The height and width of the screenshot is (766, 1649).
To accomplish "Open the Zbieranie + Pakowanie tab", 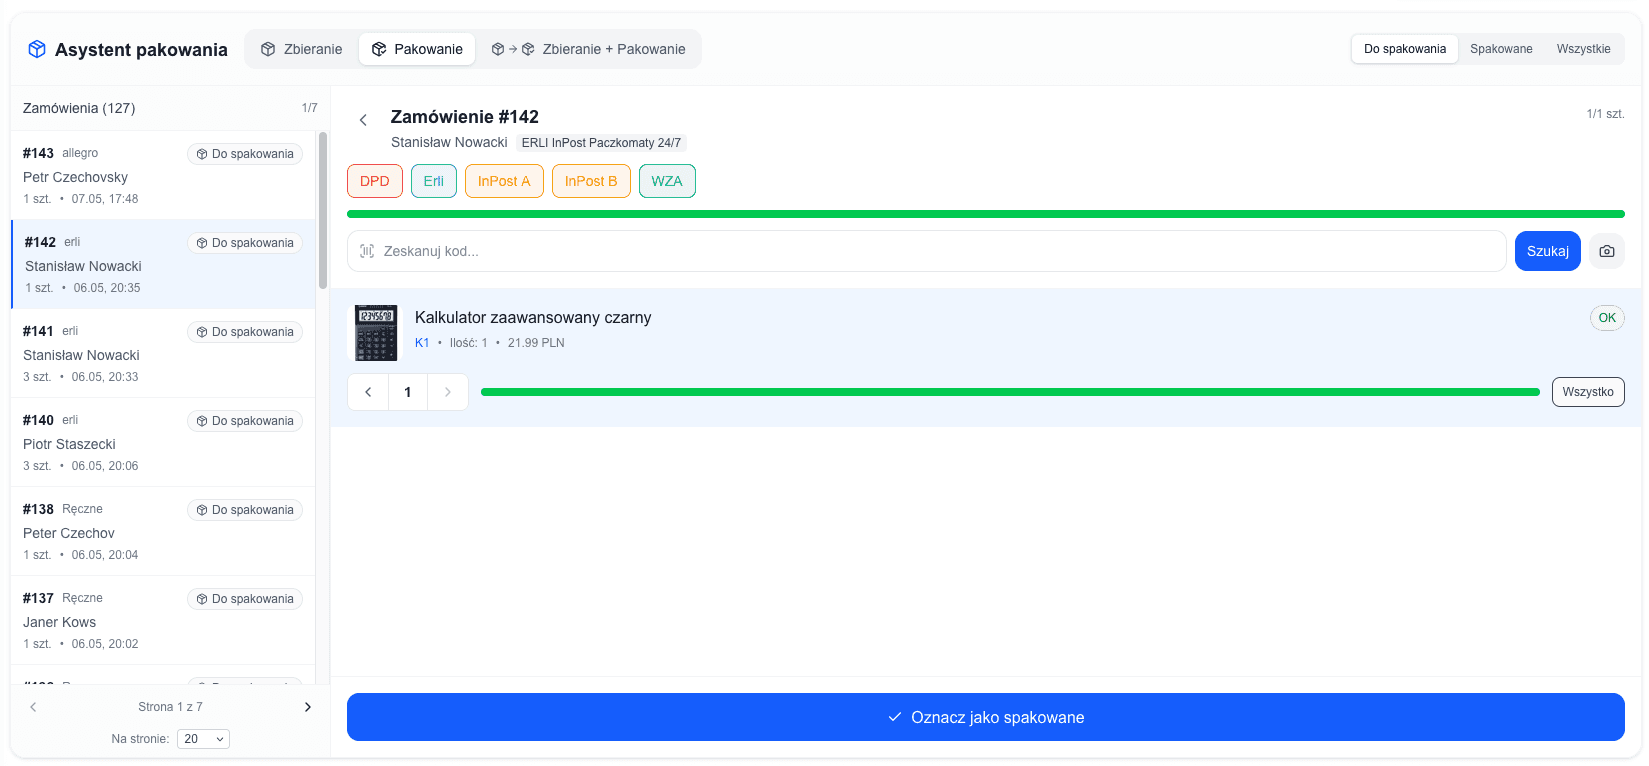I will coord(588,49).
